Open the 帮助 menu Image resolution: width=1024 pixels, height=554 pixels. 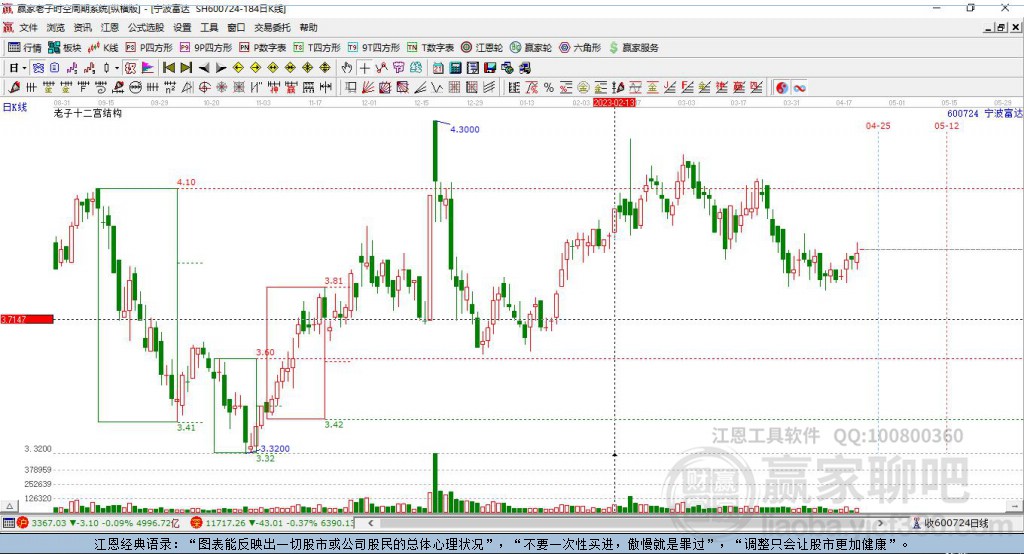308,27
